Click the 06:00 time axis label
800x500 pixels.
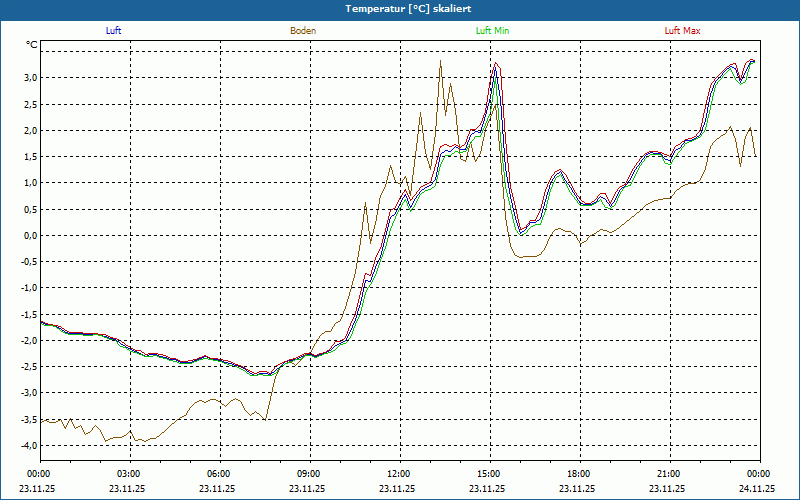pyautogui.click(x=218, y=474)
